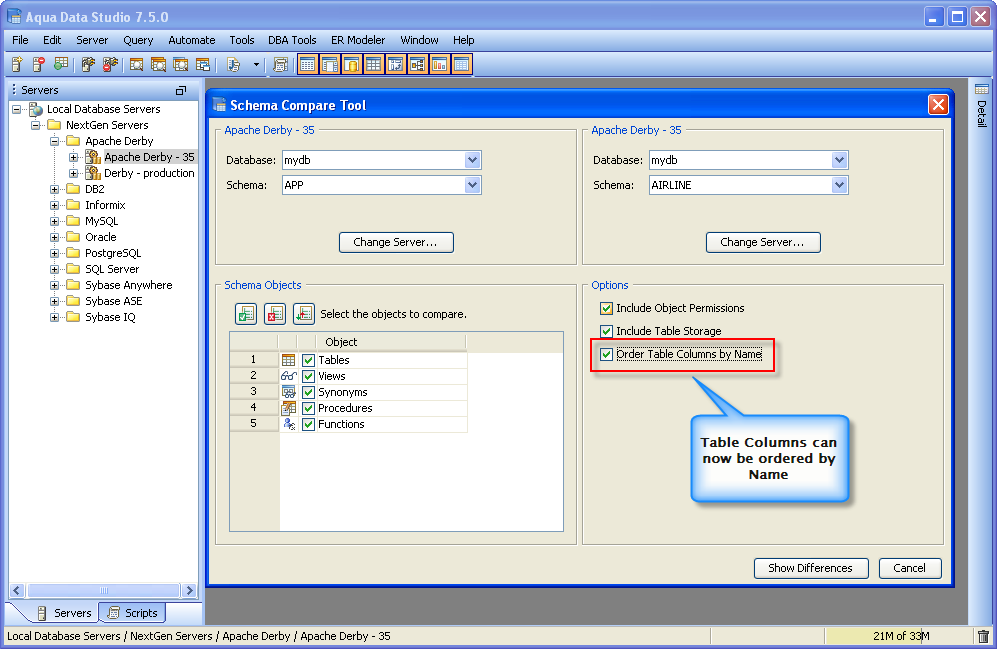The height and width of the screenshot is (649, 997).
Task: Open the DBA Tools menu
Action: click(x=292, y=40)
